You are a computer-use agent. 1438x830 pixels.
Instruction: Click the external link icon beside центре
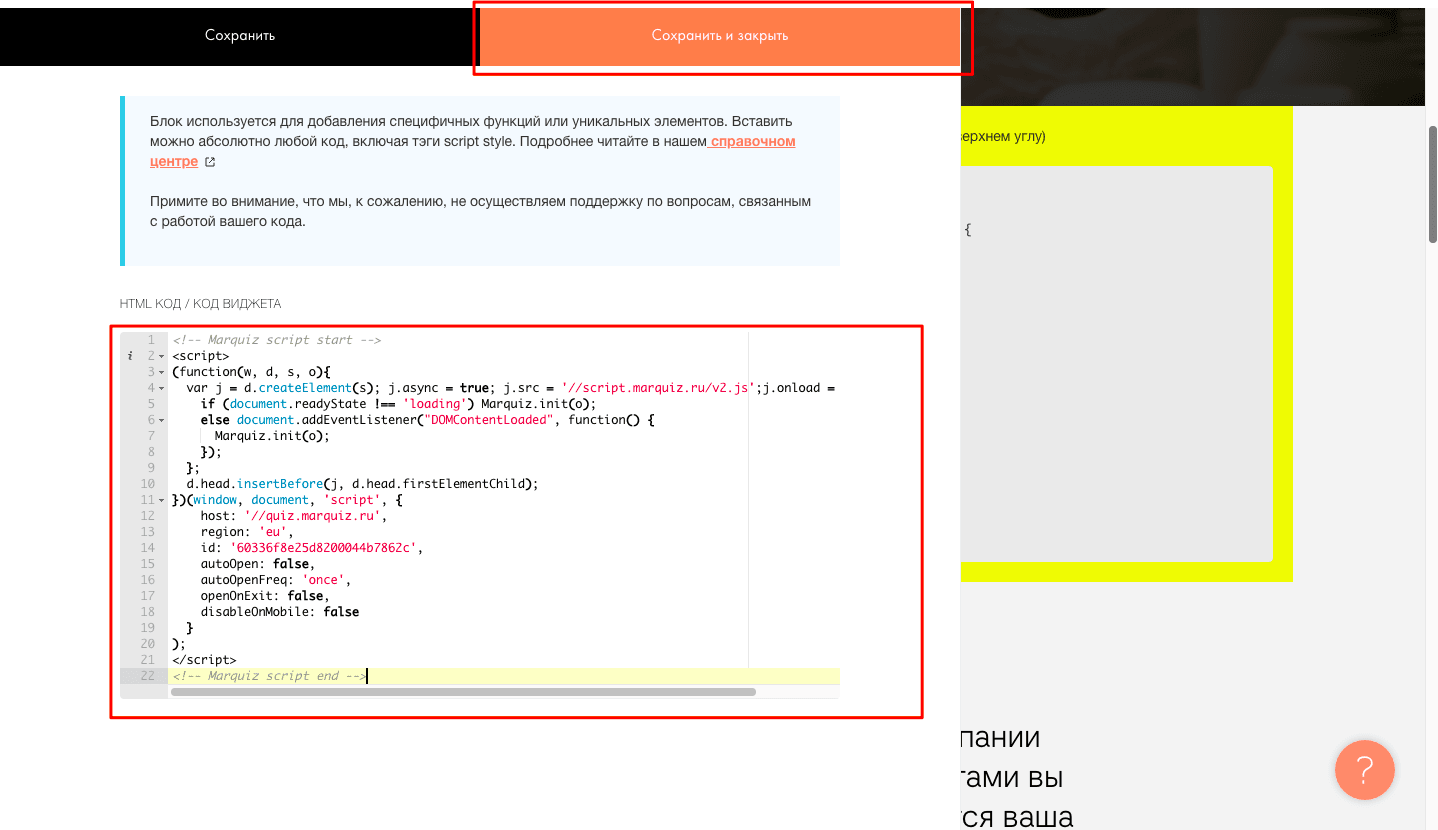point(209,162)
